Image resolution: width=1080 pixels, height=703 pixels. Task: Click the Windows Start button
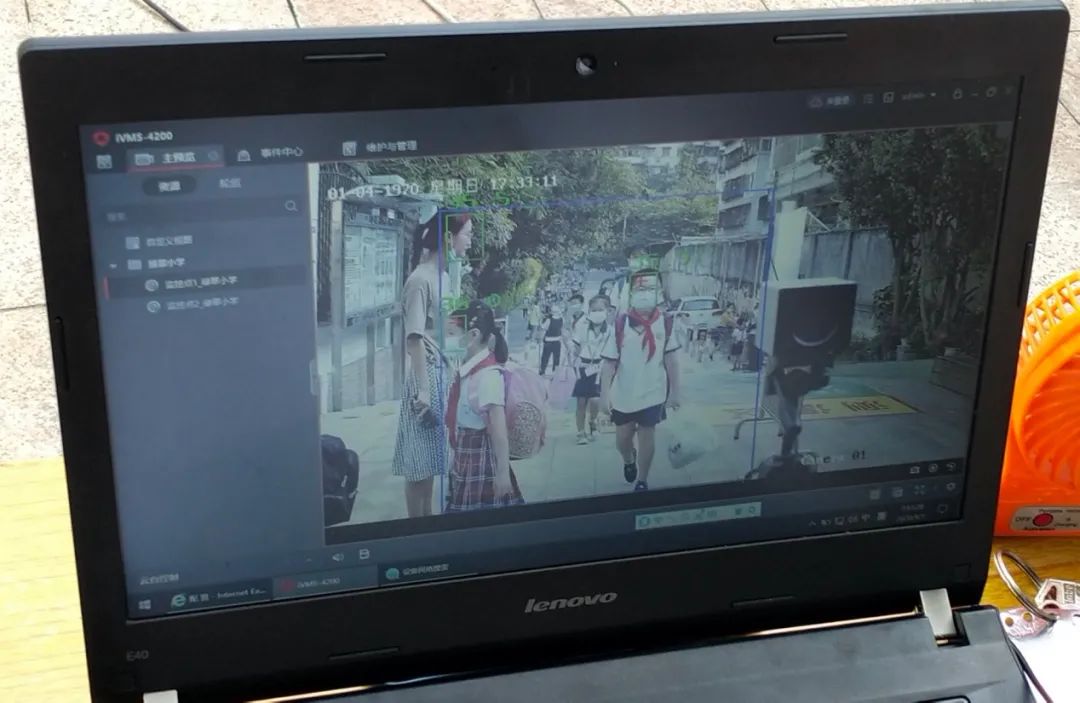point(145,604)
